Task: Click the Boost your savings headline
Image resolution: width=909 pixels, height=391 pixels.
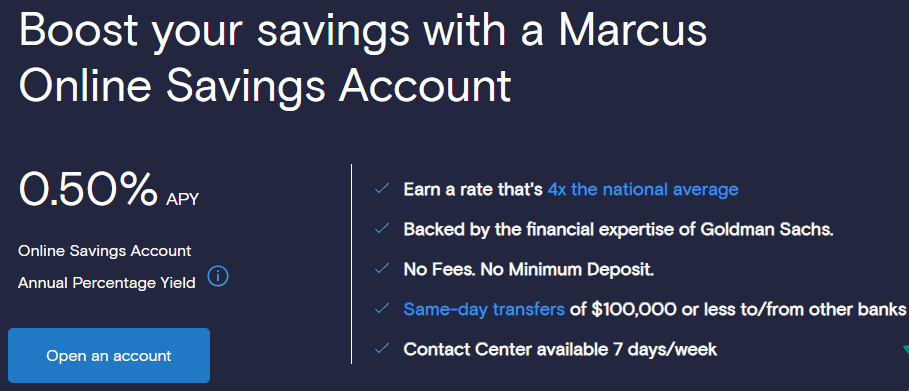Action: [x=363, y=57]
